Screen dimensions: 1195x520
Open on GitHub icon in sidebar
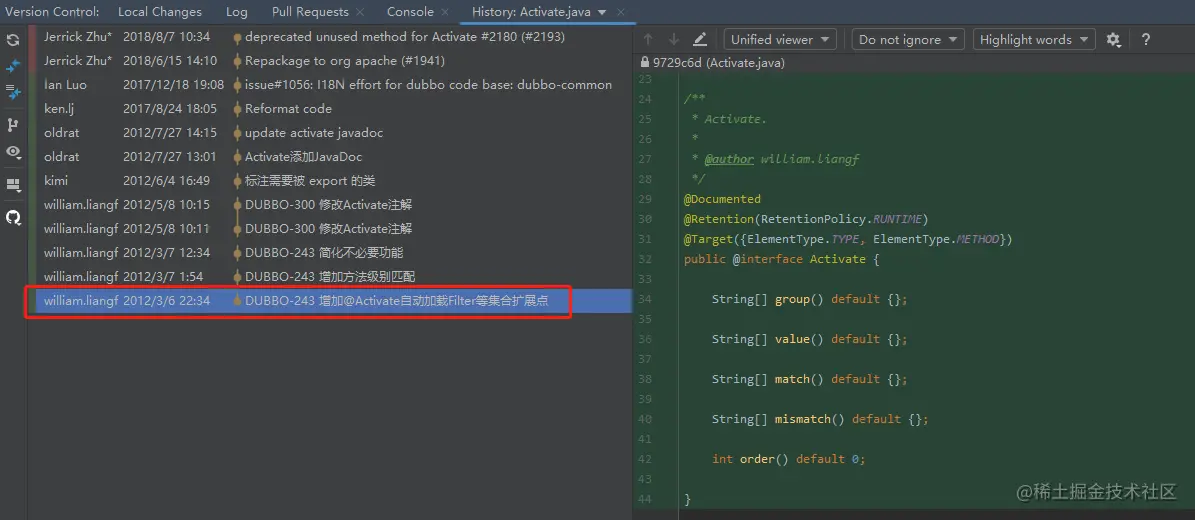[x=13, y=217]
